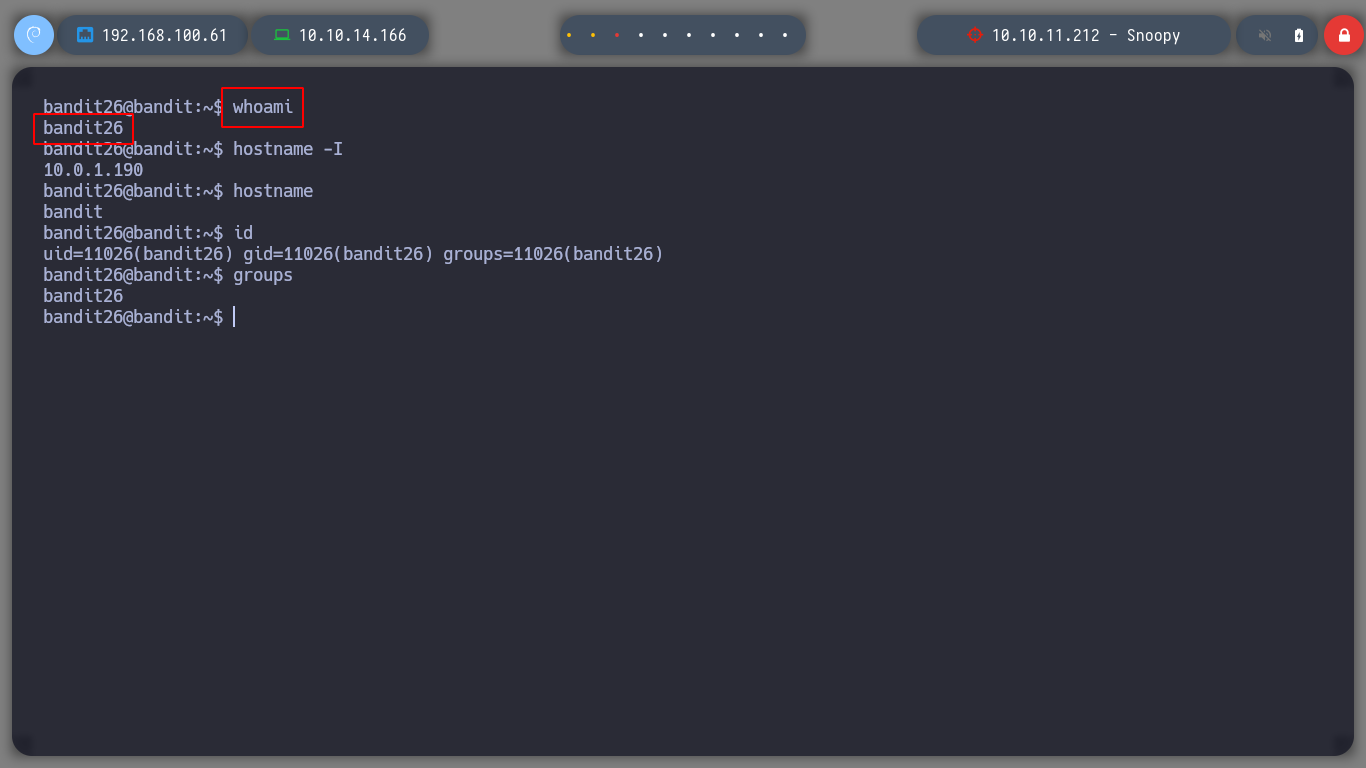The width and height of the screenshot is (1366, 768).
Task: Click the gid=11026(bandit26) text
Action: pyautogui.click(x=338, y=254)
